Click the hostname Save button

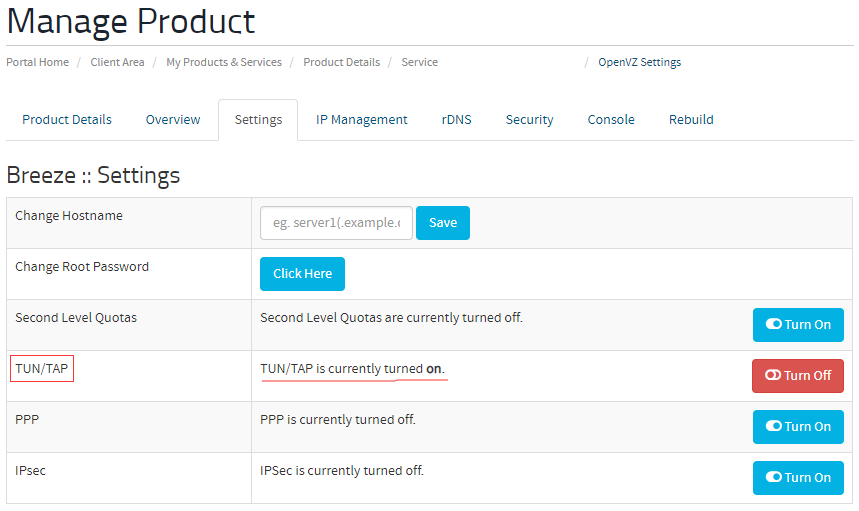click(x=443, y=223)
